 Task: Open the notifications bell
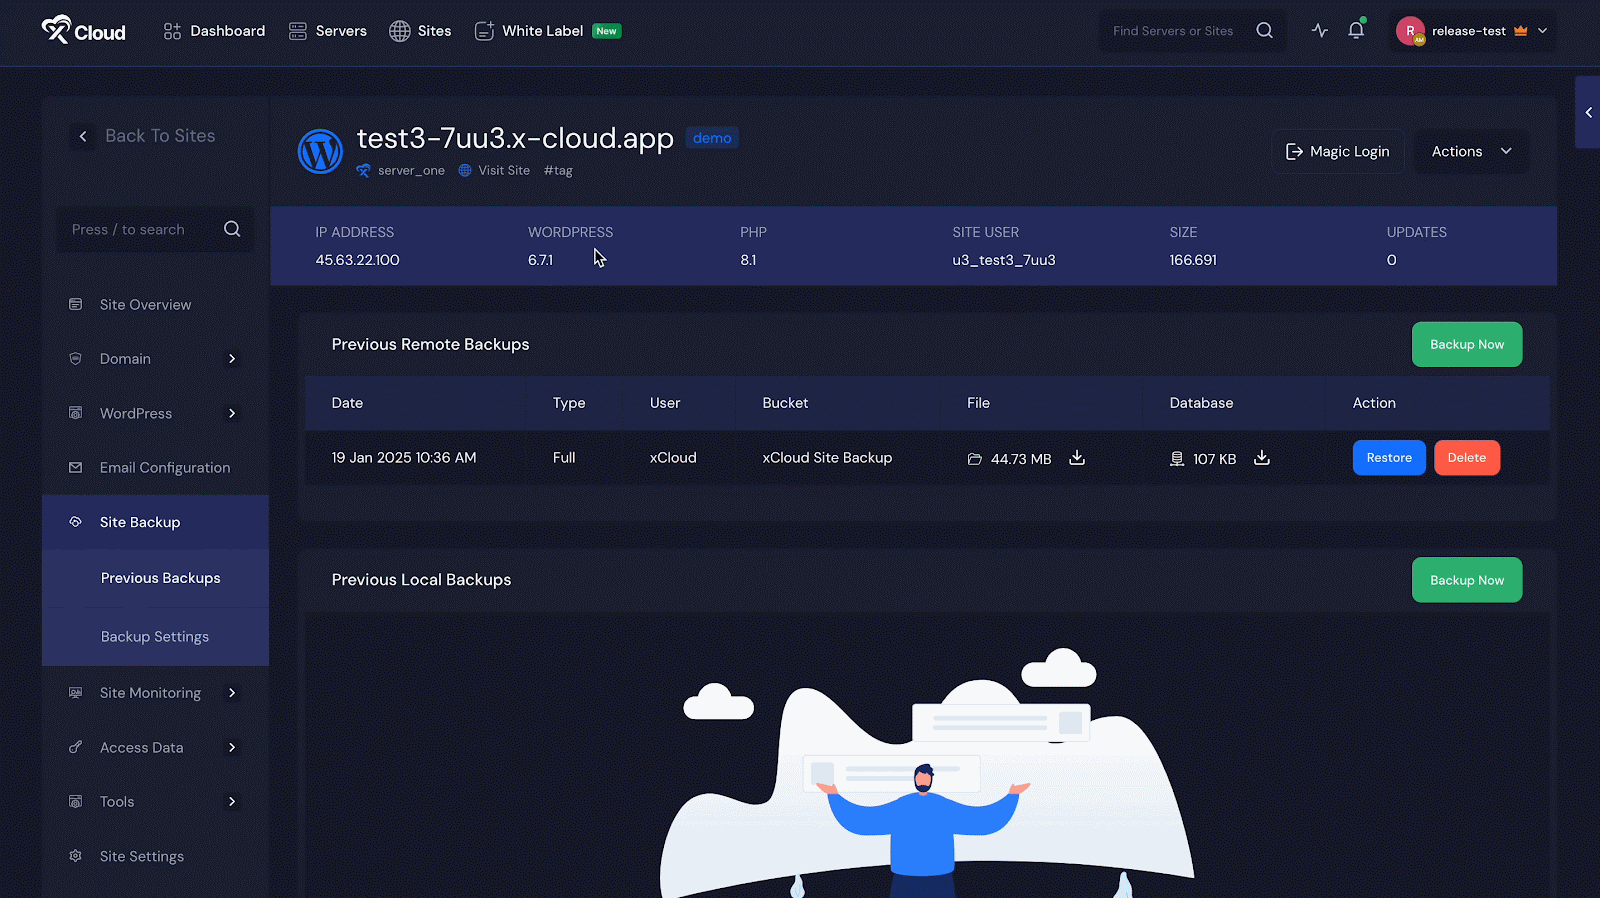(1356, 30)
